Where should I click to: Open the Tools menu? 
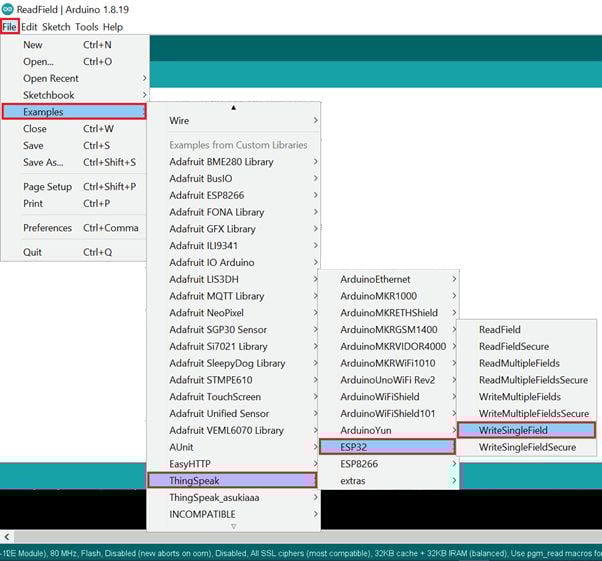pyautogui.click(x=87, y=27)
